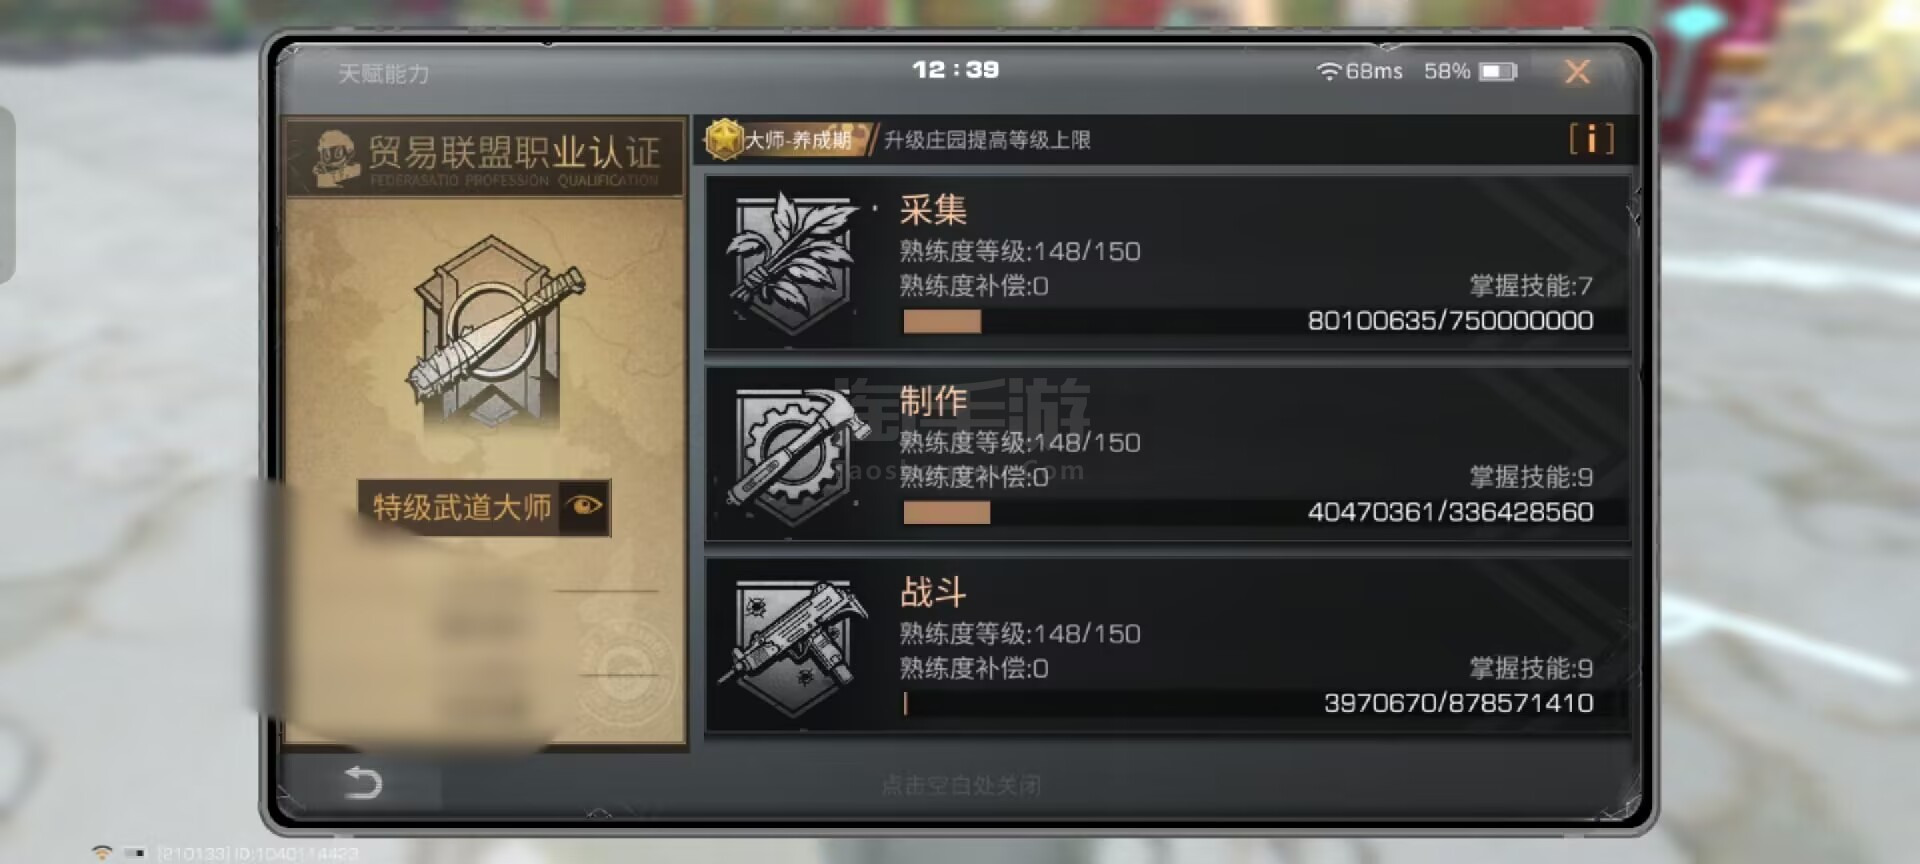Click 点击空白处关闭 text at bottom
The image size is (1920, 864).
[961, 785]
